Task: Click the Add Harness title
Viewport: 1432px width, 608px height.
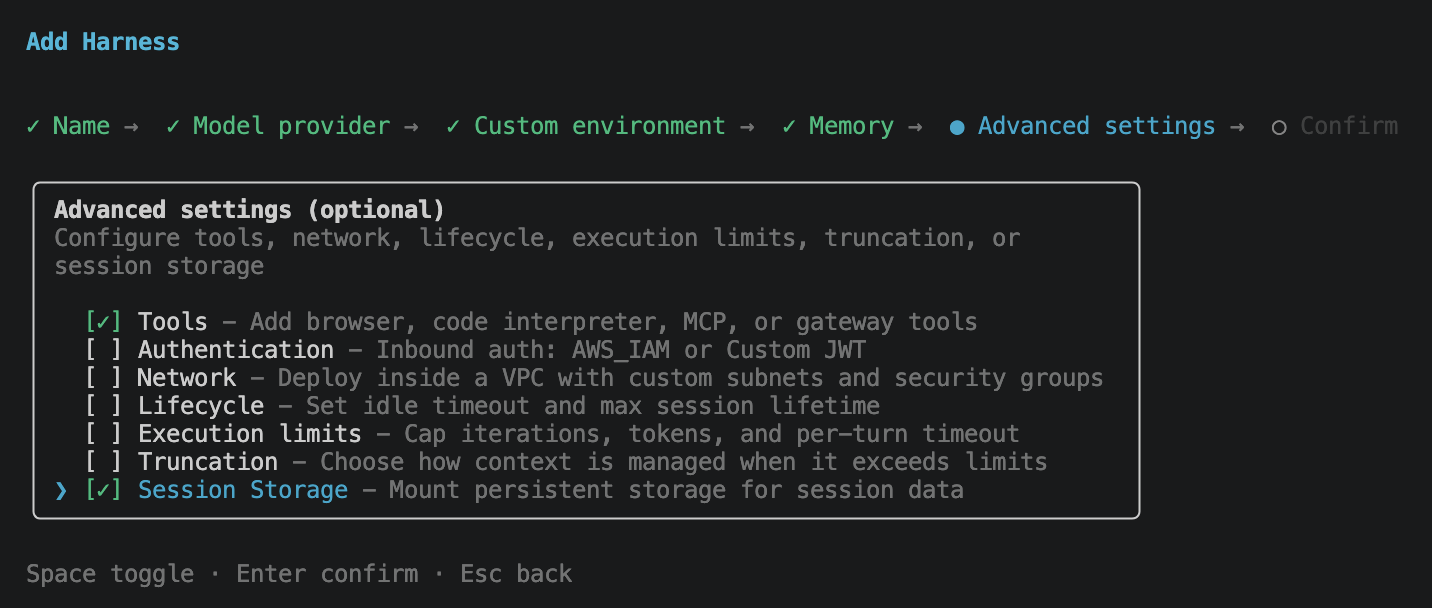Action: point(102,41)
